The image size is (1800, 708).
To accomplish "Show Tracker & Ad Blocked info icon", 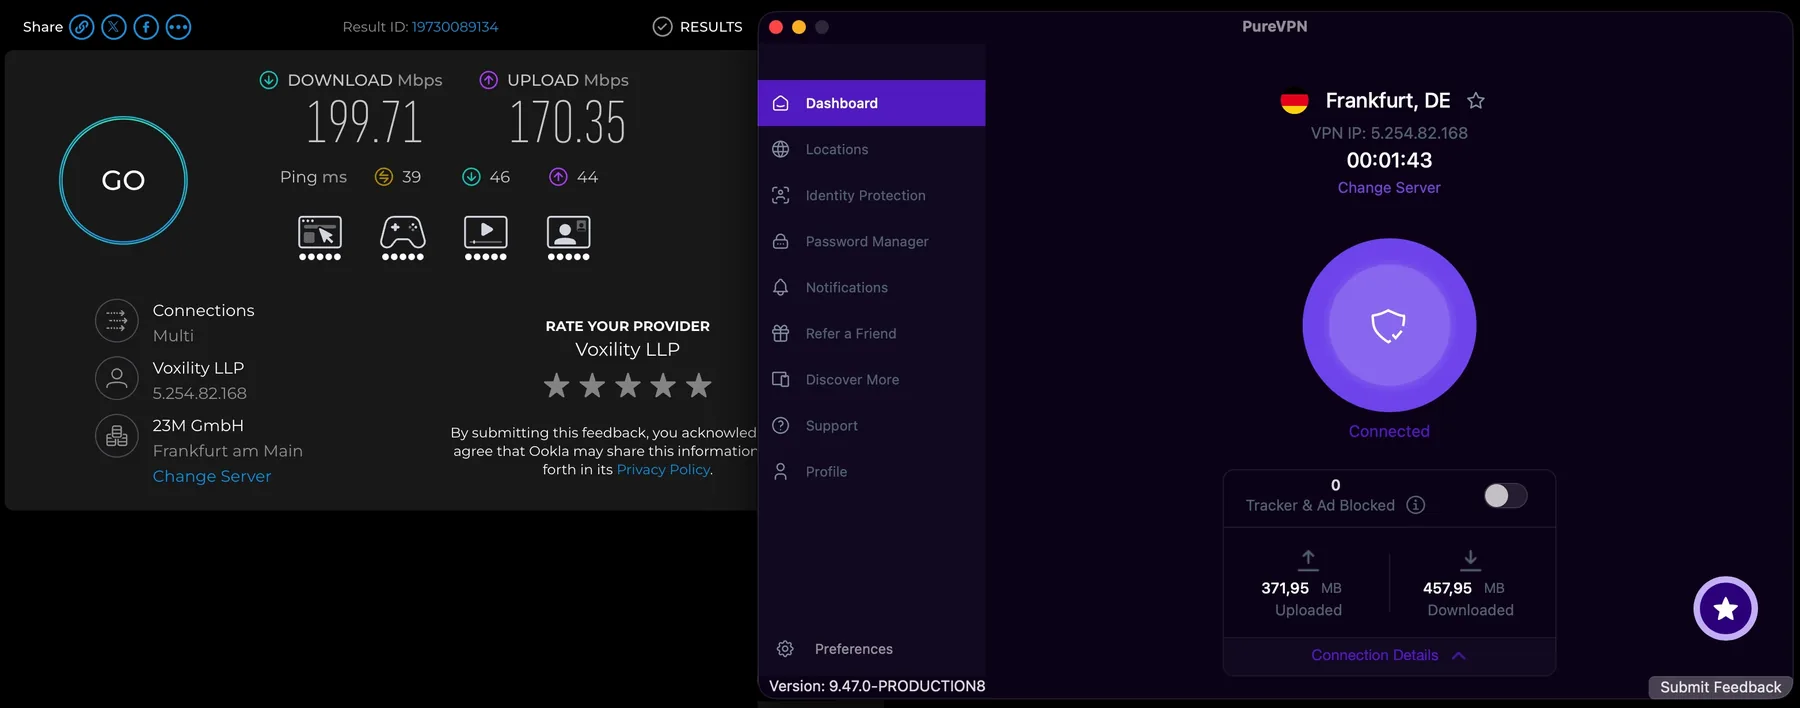I will tap(1416, 505).
